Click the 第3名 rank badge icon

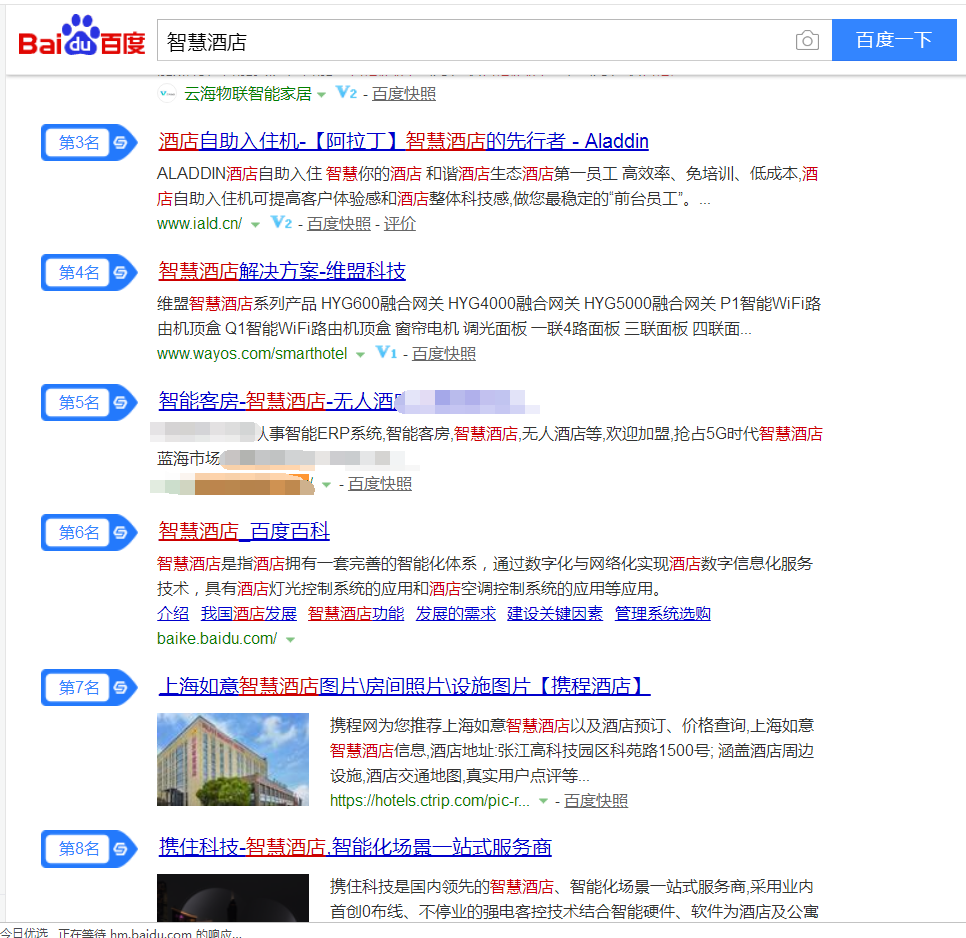(x=89, y=142)
